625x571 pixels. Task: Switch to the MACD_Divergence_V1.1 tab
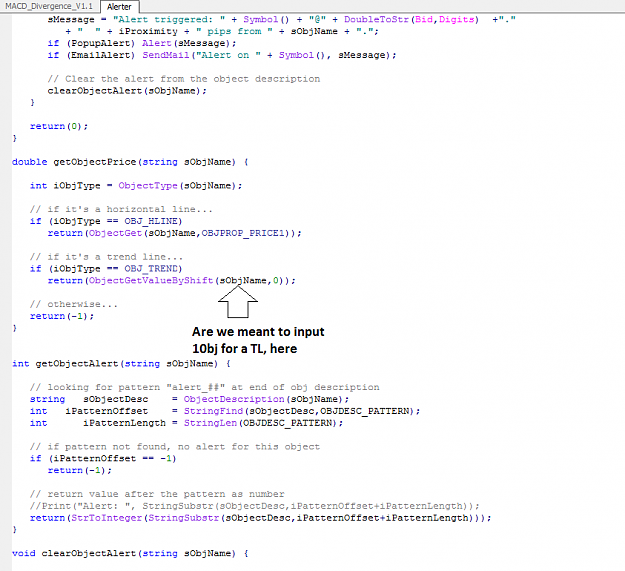49,6
